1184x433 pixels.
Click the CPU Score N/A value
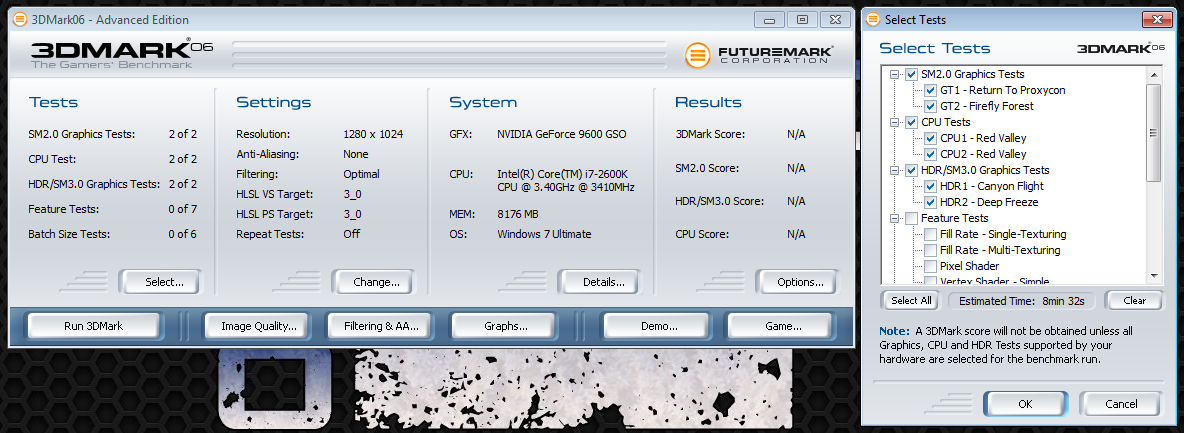coord(796,234)
